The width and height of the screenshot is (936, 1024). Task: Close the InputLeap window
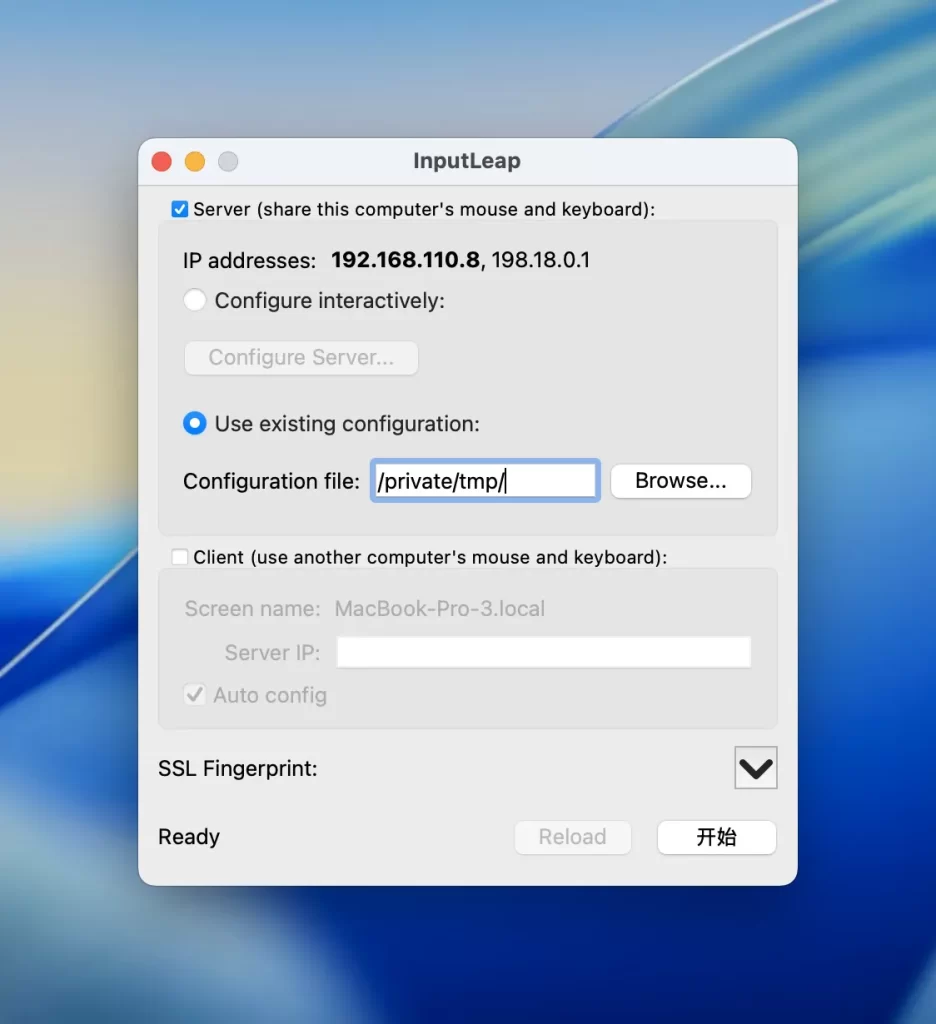tap(162, 161)
